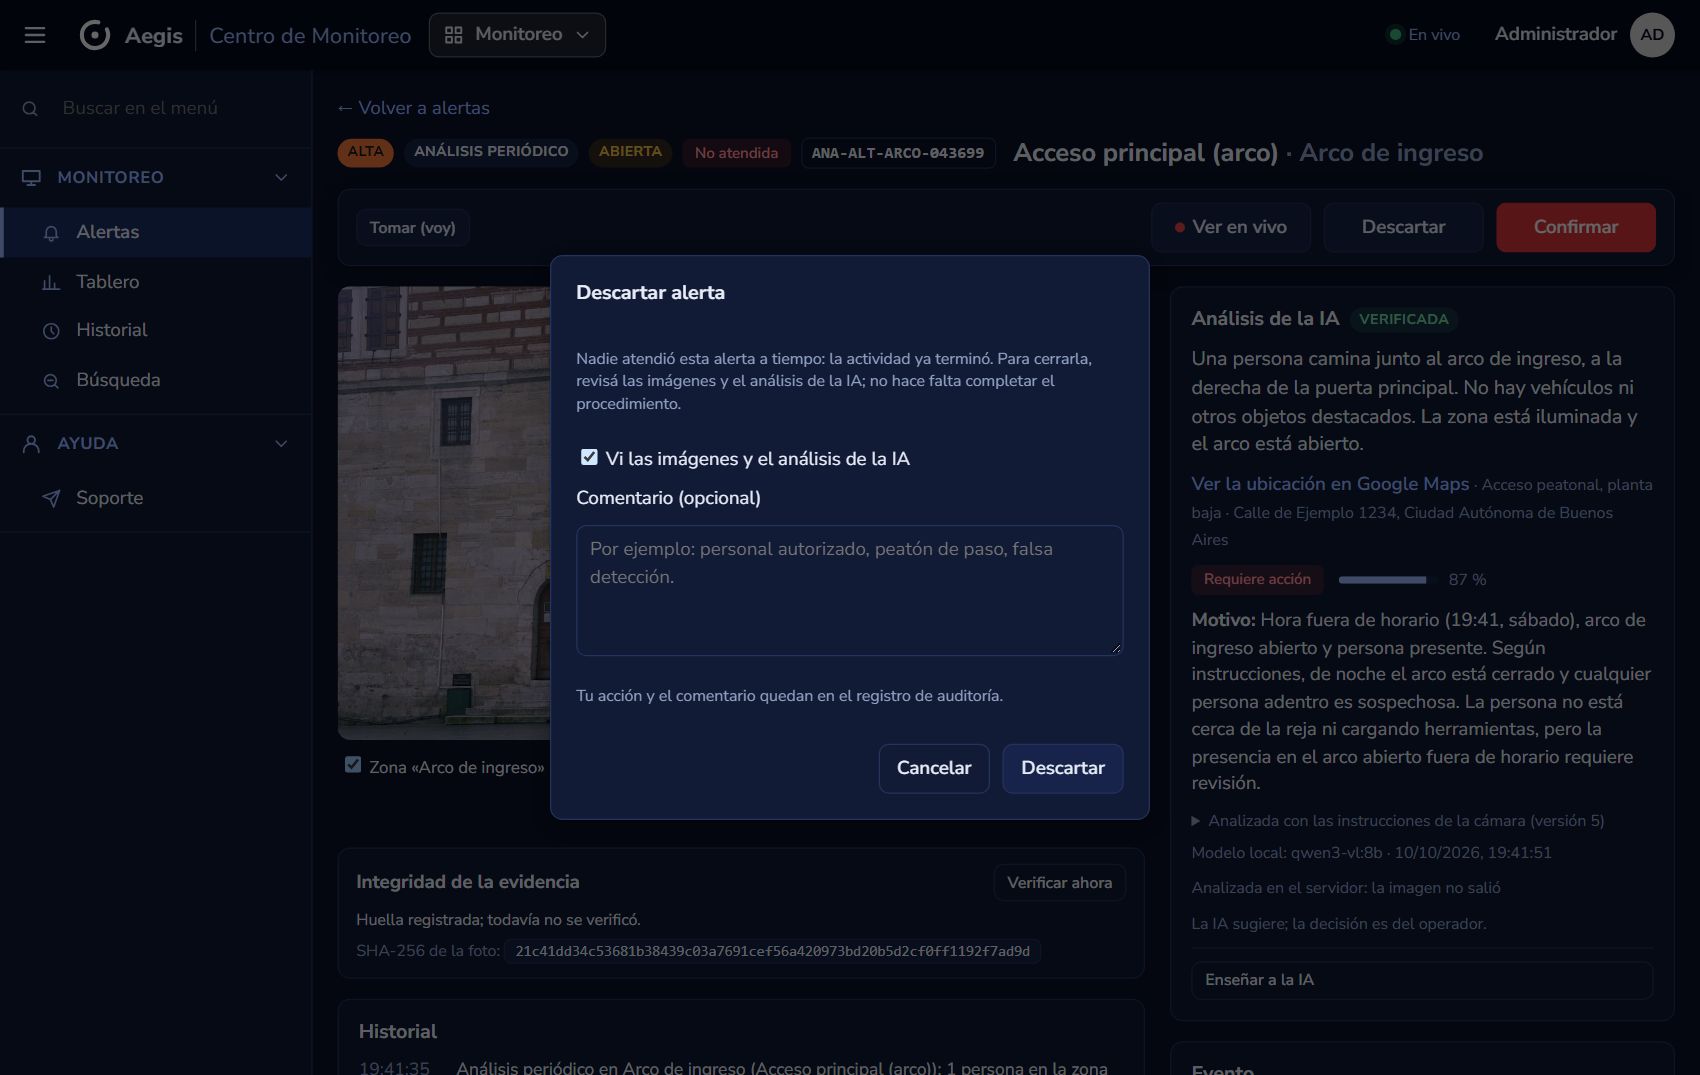Collapse the AYUDA sidebar section
1700x1075 pixels.
click(281, 443)
